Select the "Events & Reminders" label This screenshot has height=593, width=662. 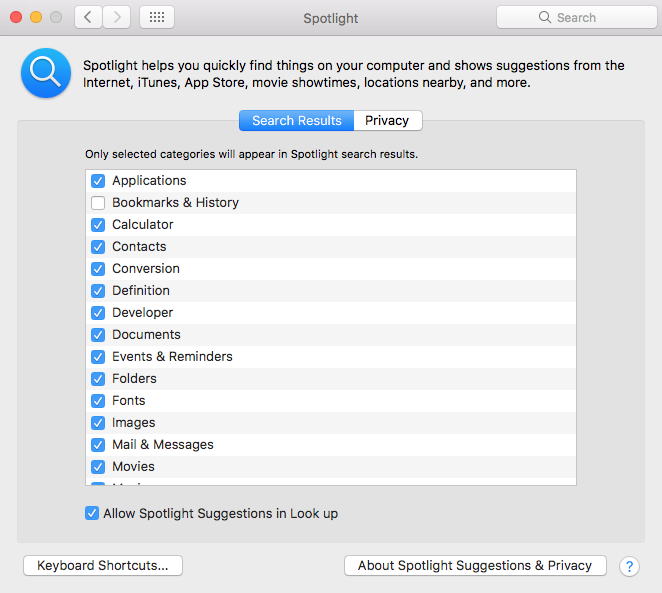[x=172, y=357]
